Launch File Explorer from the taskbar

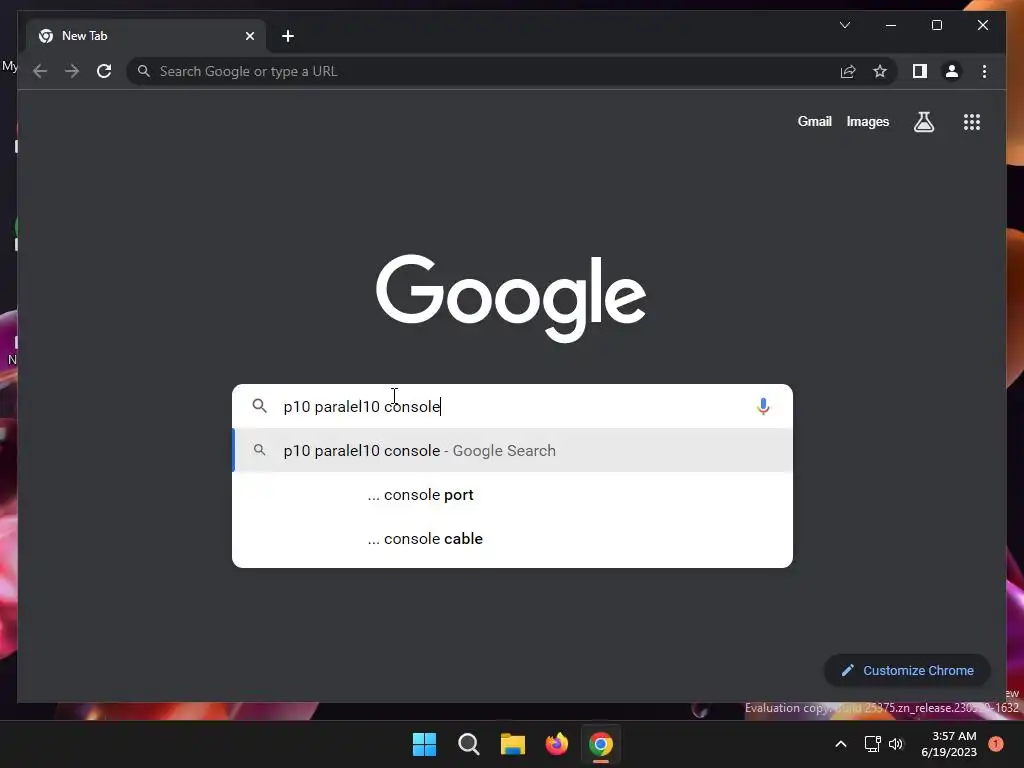coord(513,744)
